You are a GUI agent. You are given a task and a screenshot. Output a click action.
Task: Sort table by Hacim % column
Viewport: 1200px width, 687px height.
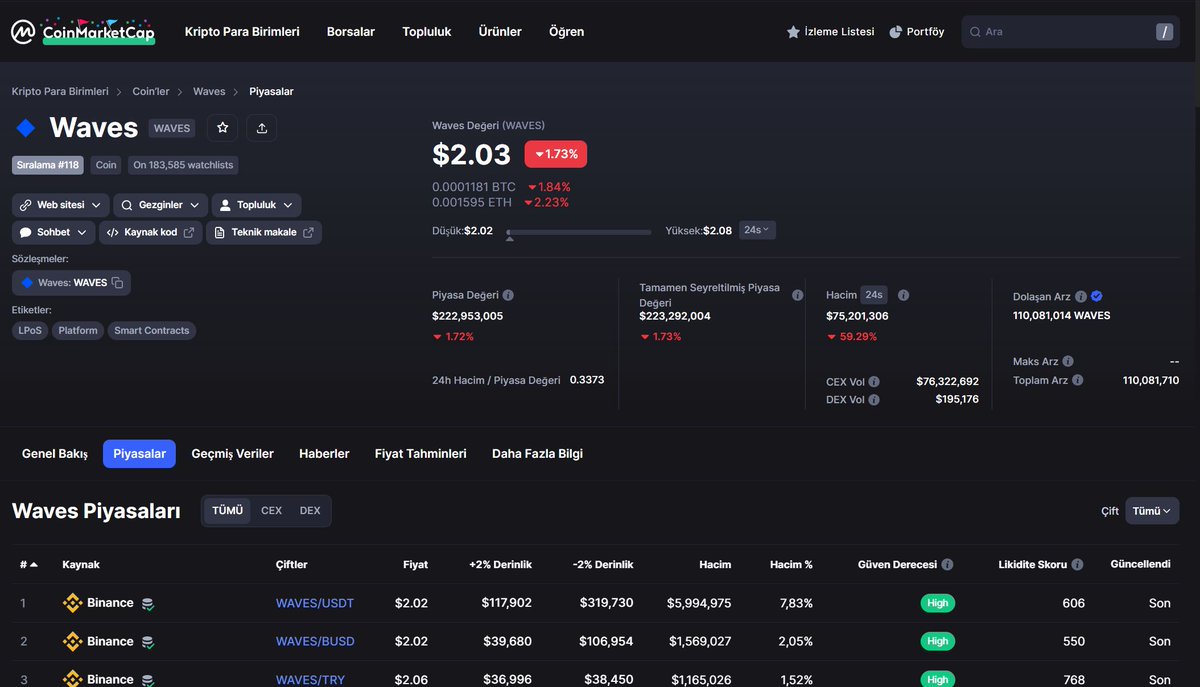pos(791,565)
